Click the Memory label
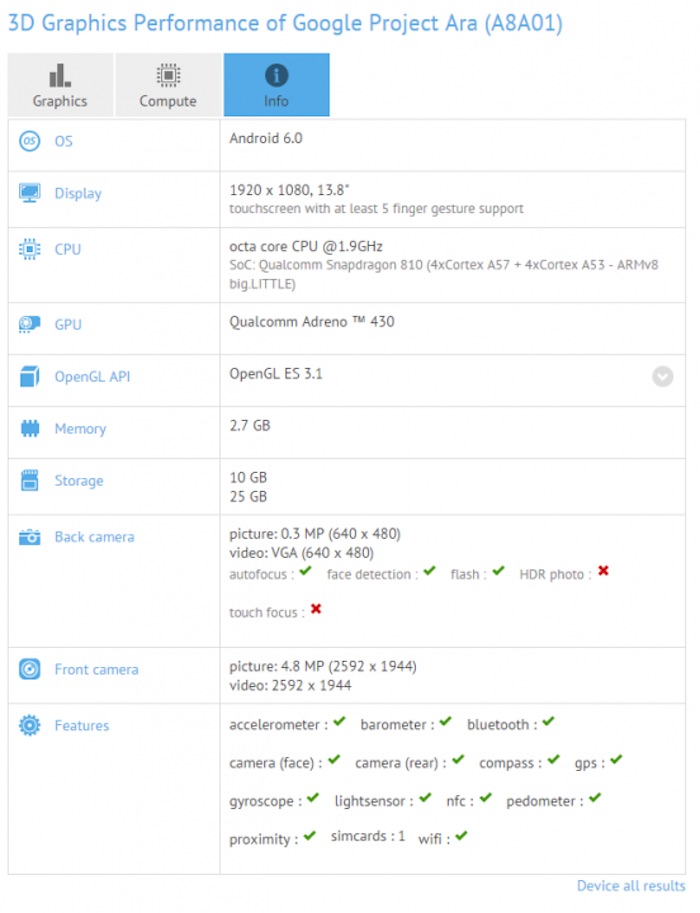Viewport: 700px width, 913px height. click(80, 429)
